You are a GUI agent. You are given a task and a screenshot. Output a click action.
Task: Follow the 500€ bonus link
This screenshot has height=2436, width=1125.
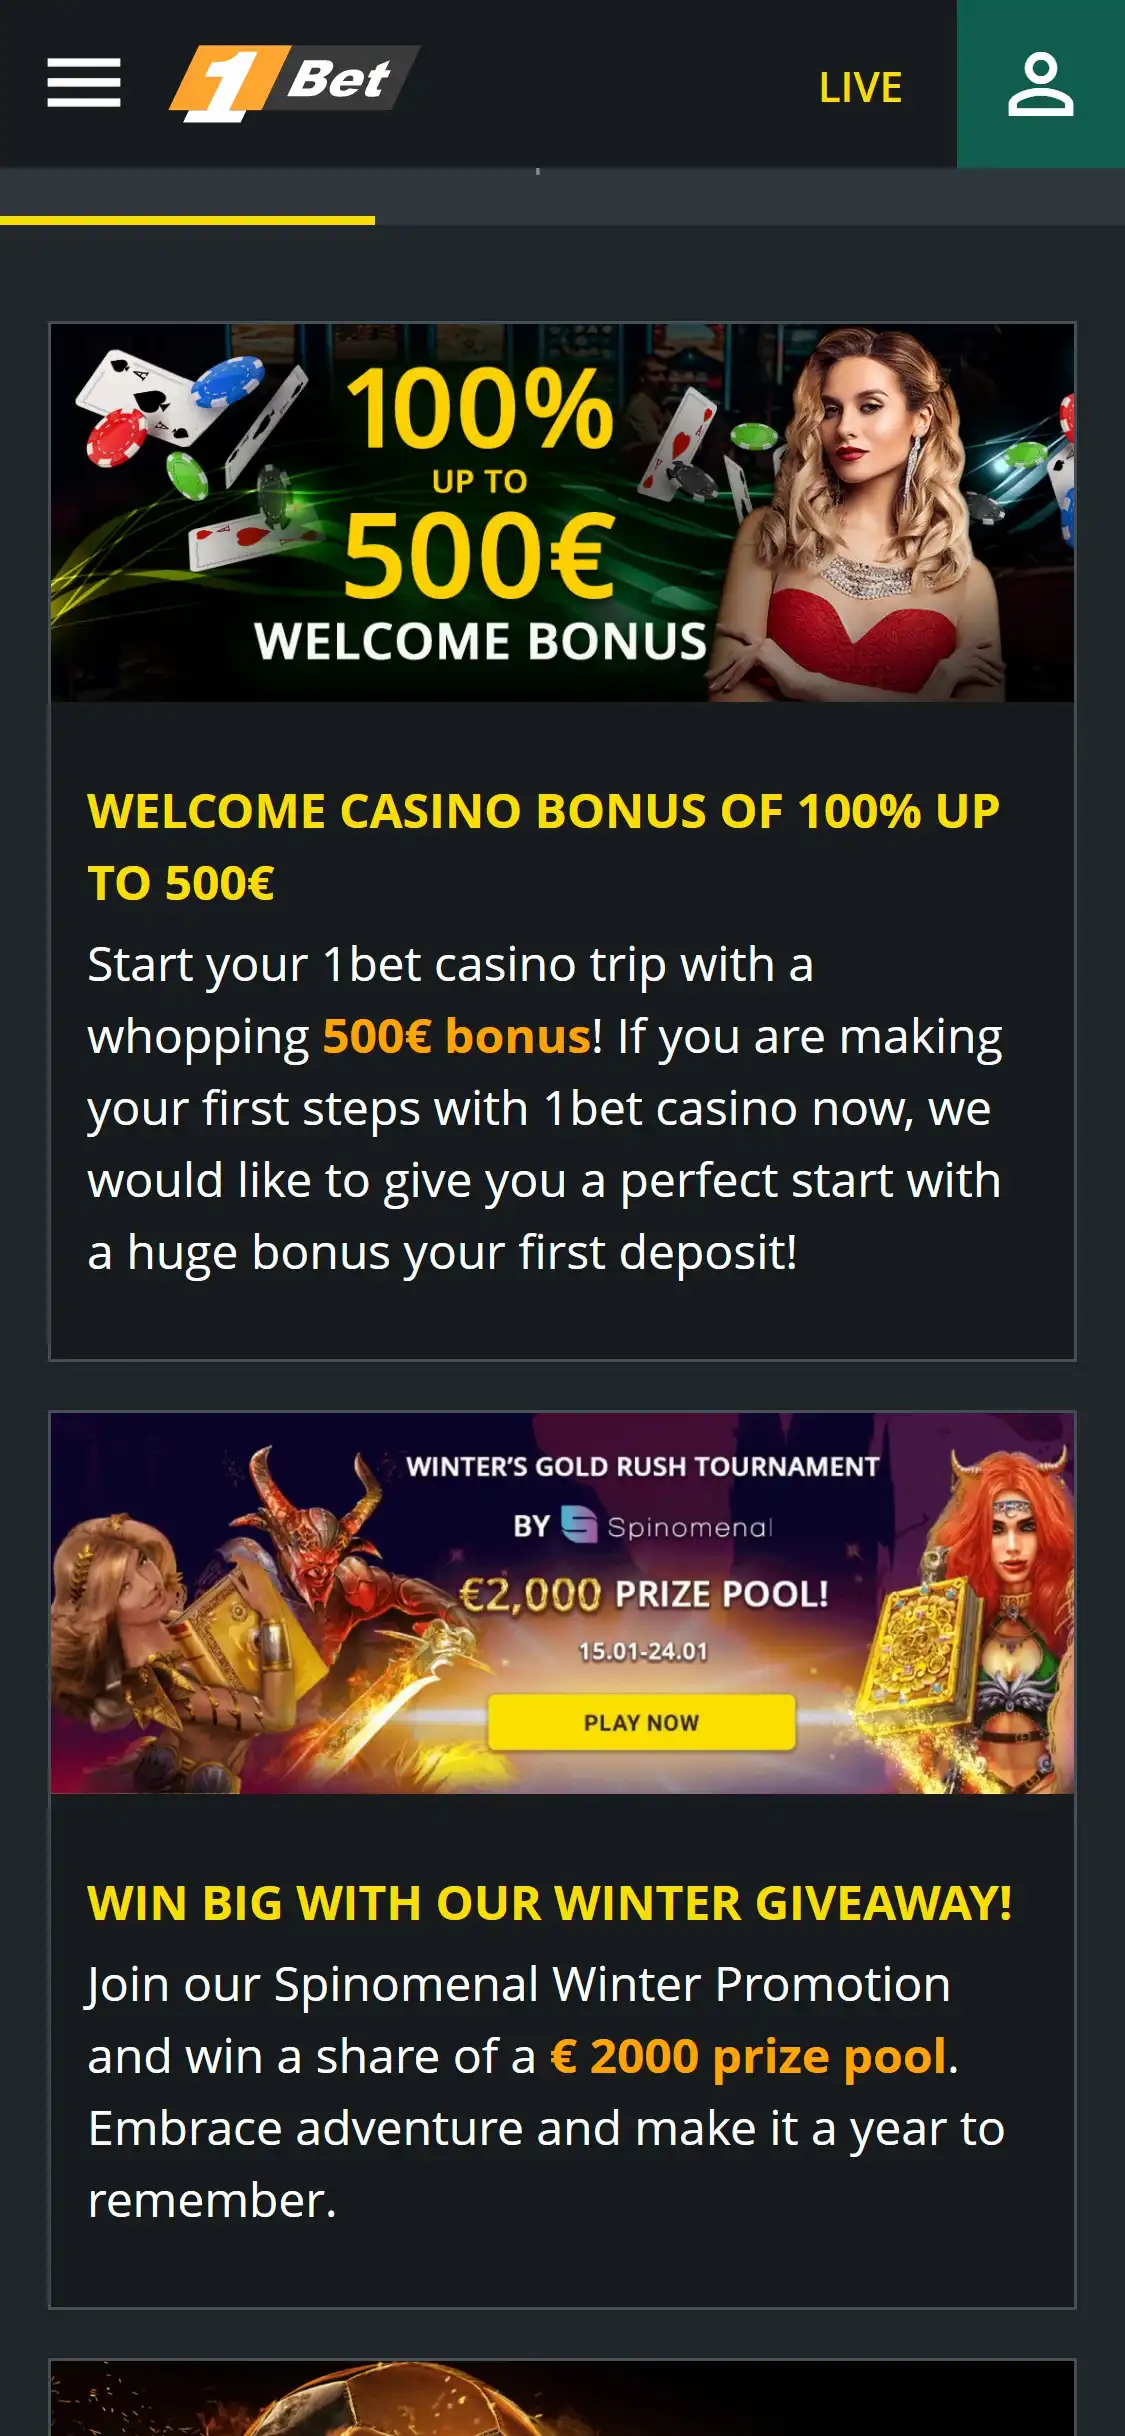click(x=457, y=1036)
